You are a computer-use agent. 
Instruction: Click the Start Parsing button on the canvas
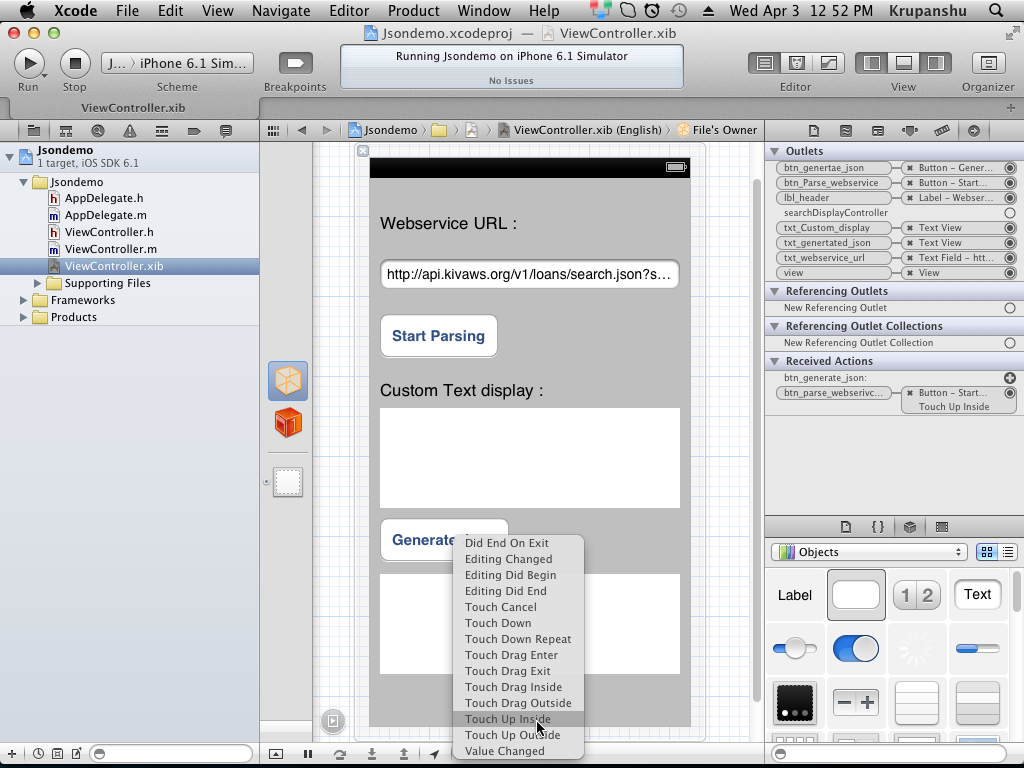coord(438,336)
